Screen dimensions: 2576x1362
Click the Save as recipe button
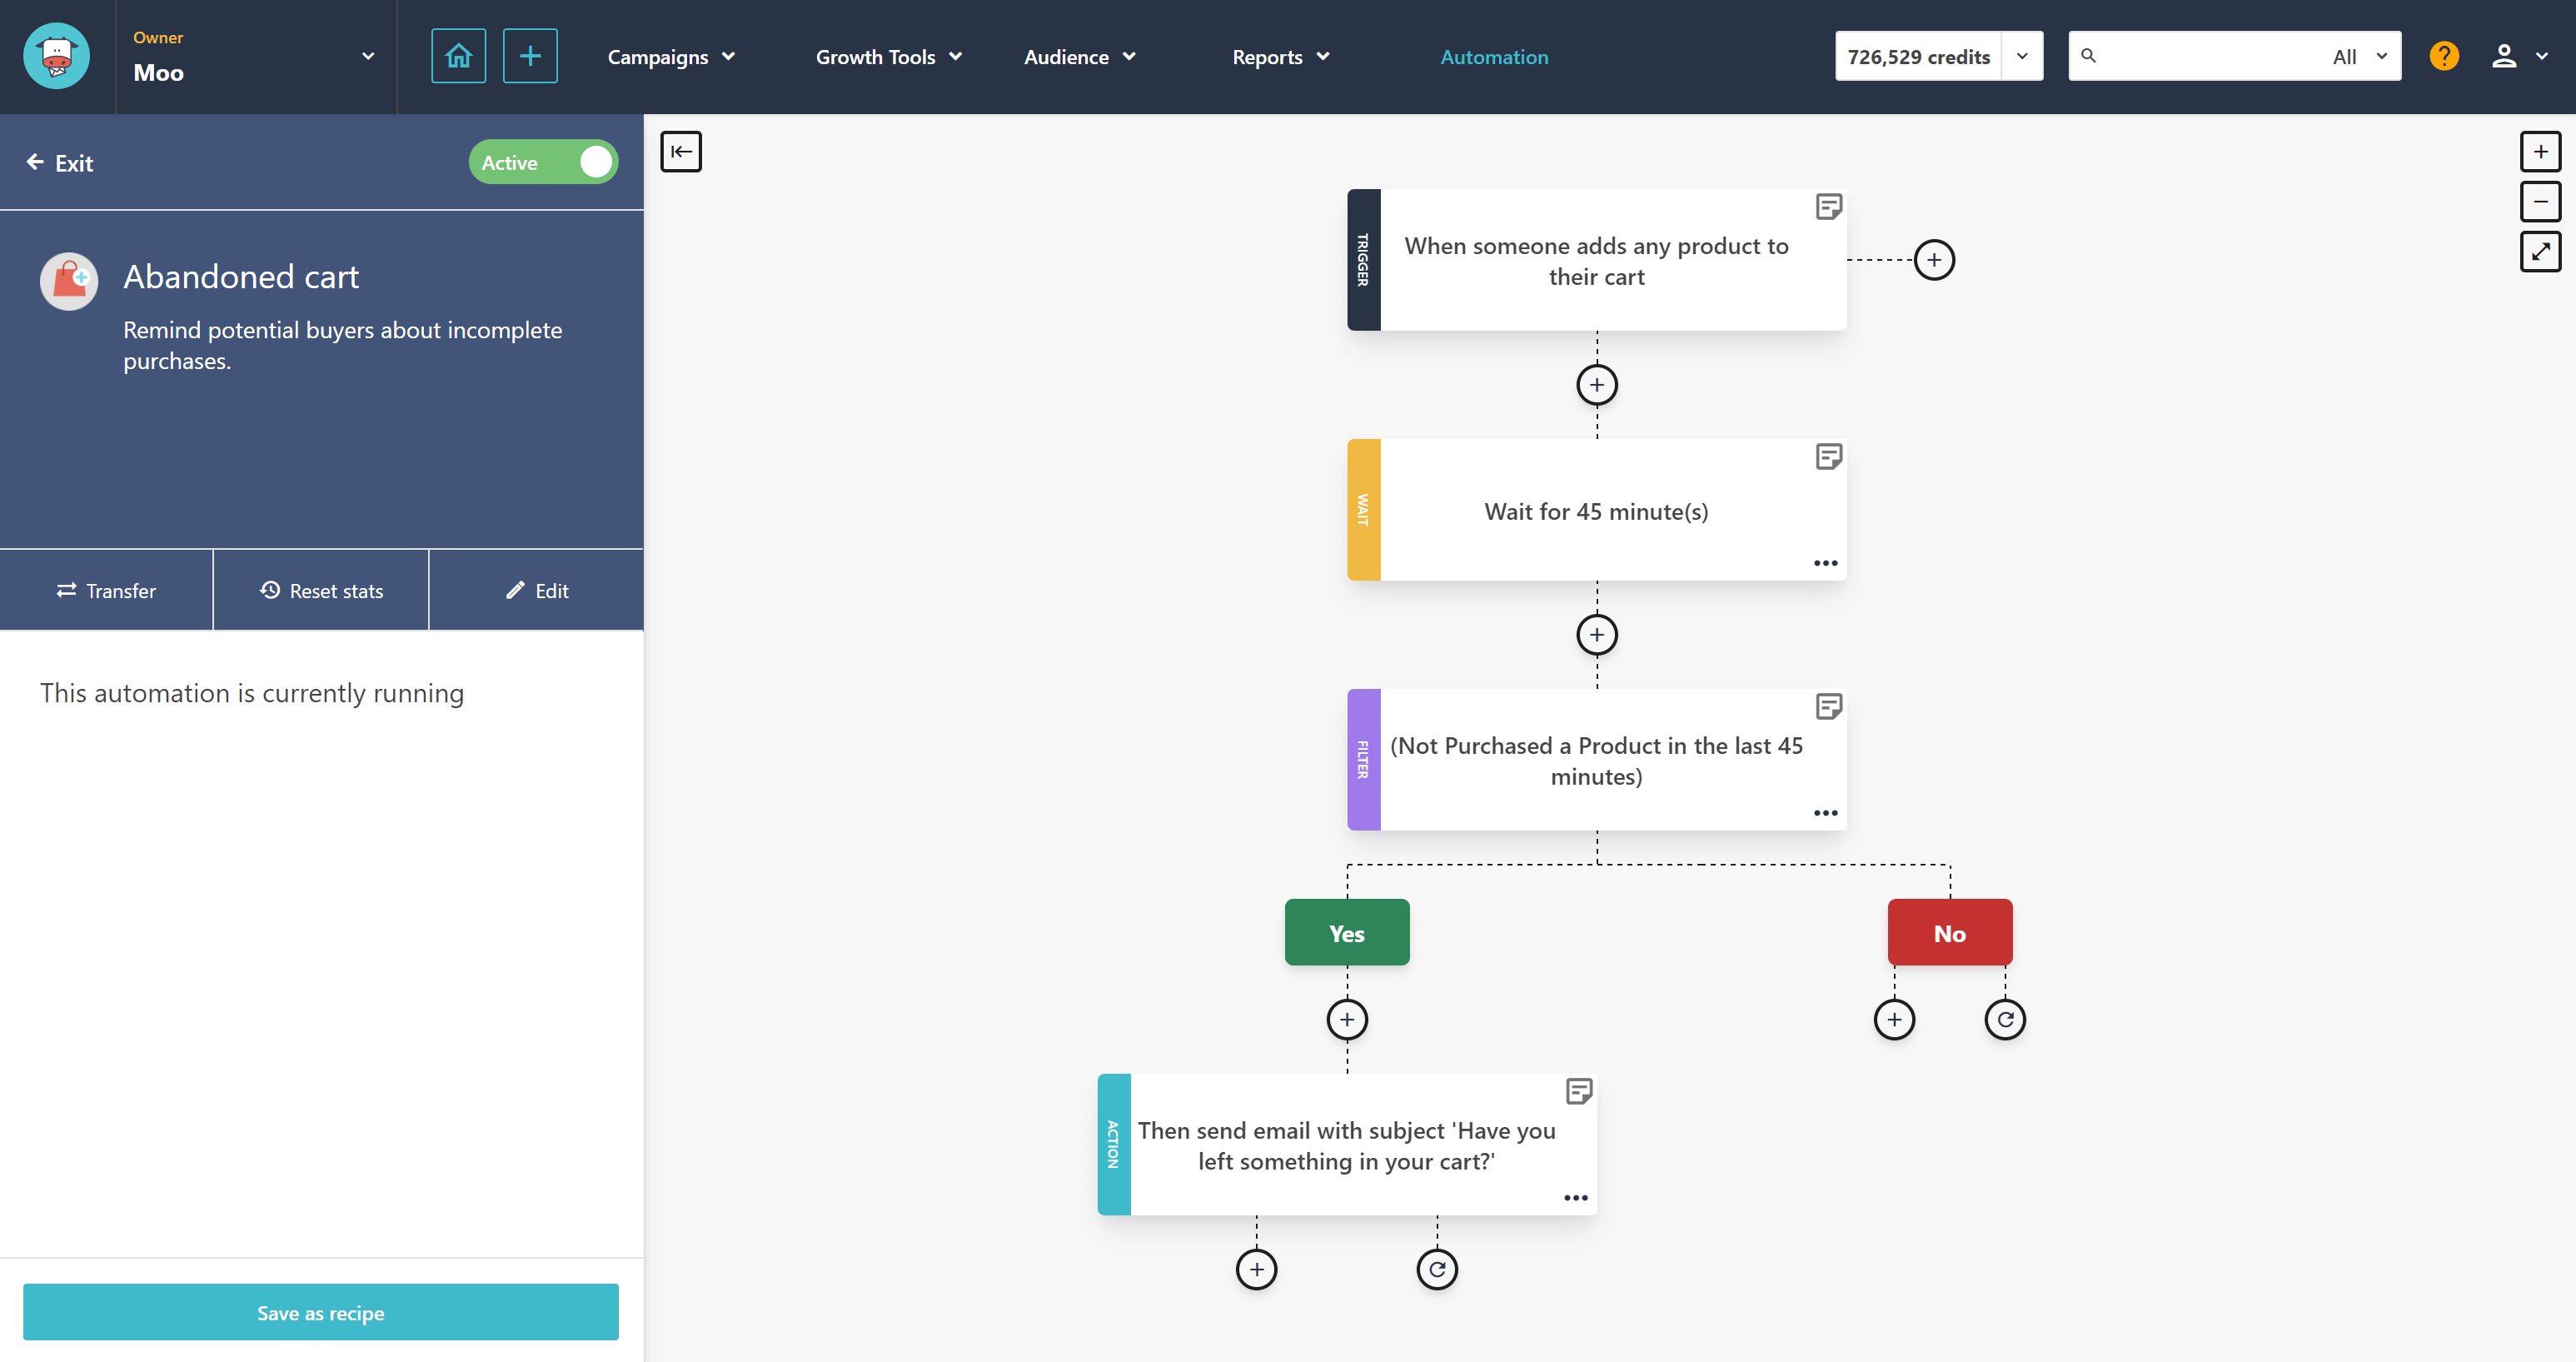point(321,1312)
